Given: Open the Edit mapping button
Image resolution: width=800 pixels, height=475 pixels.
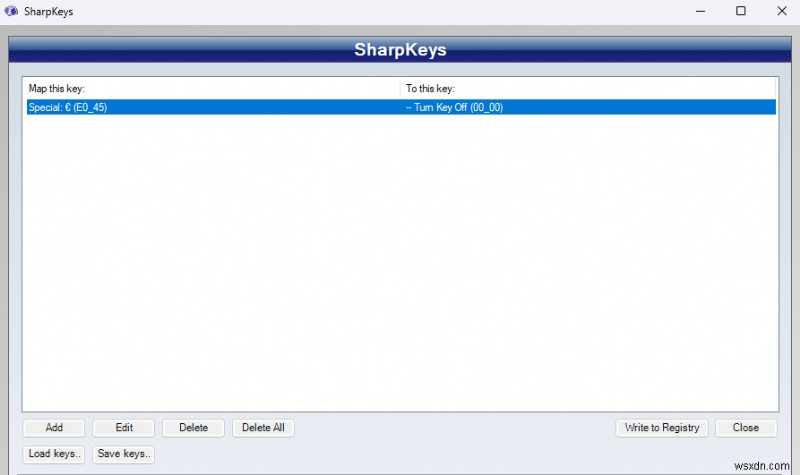Looking at the screenshot, I should point(123,428).
